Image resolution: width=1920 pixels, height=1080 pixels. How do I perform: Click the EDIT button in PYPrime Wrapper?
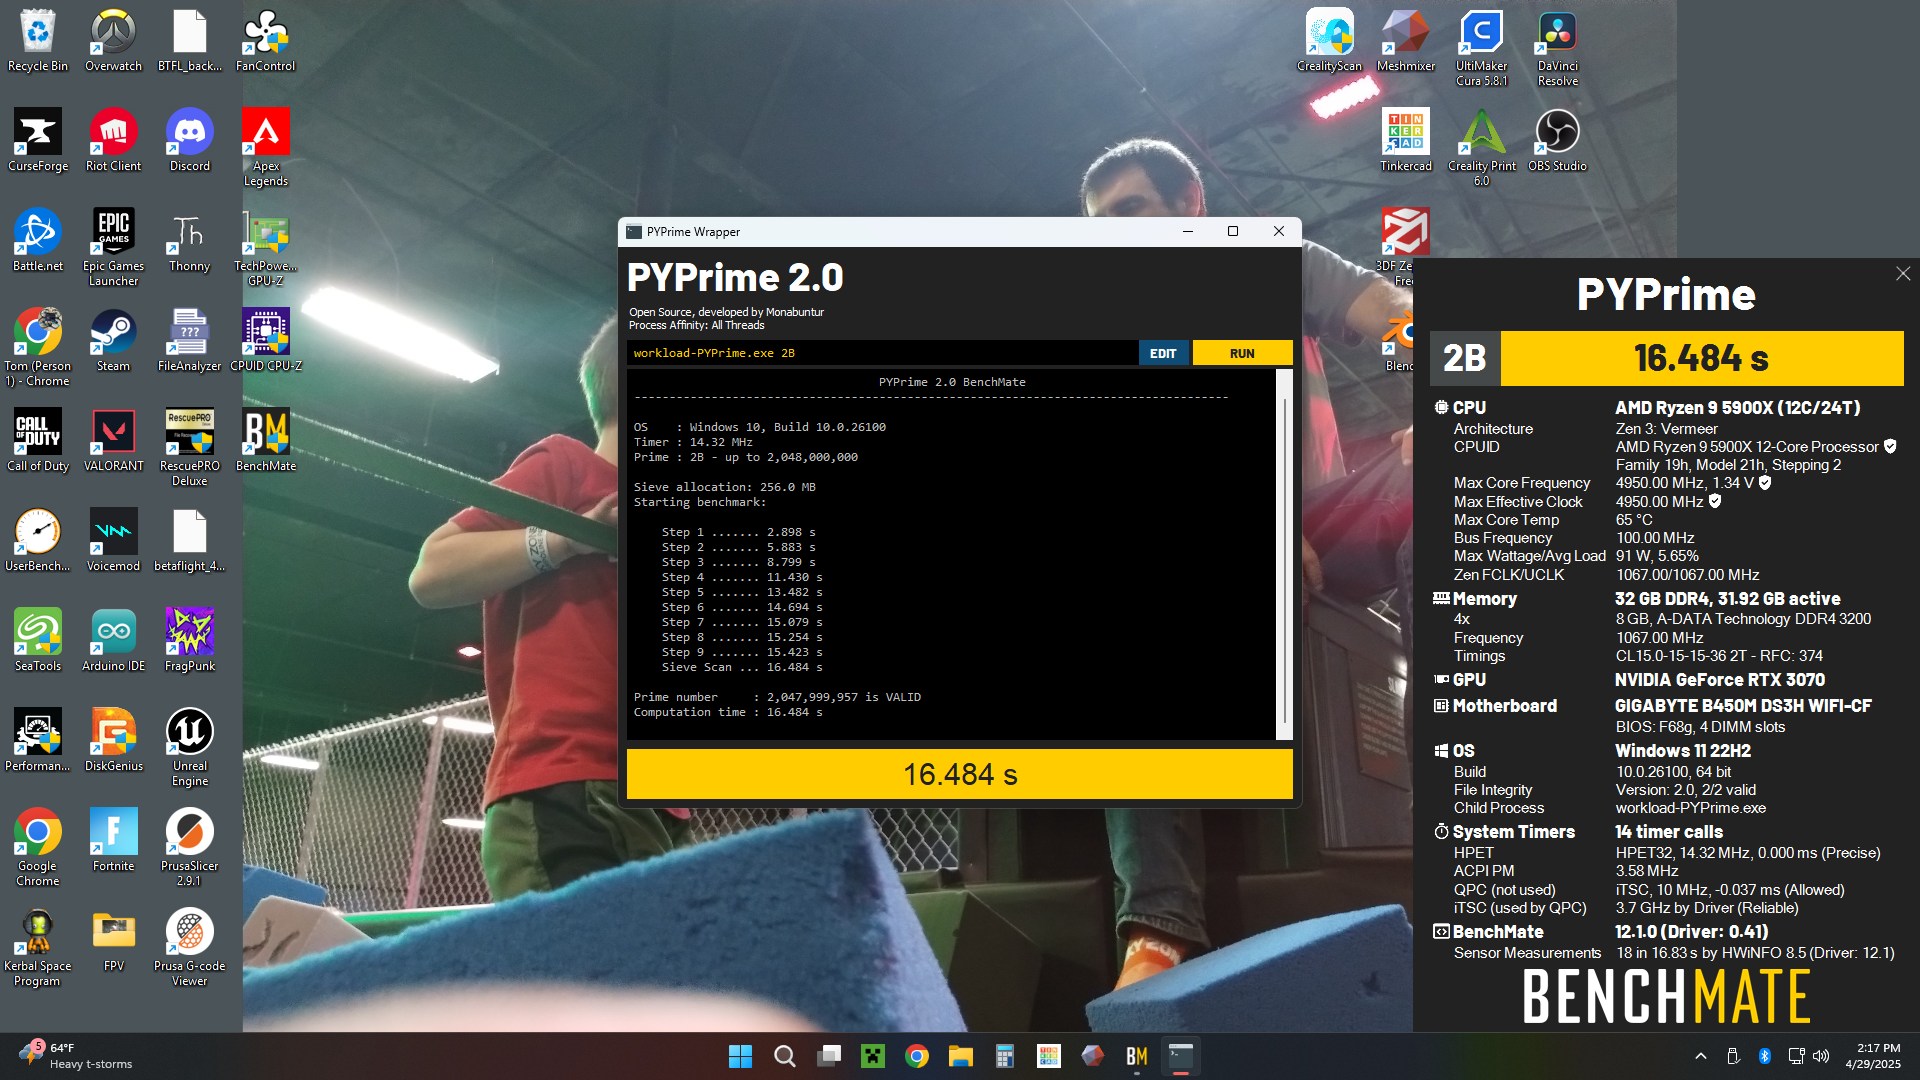click(x=1163, y=353)
